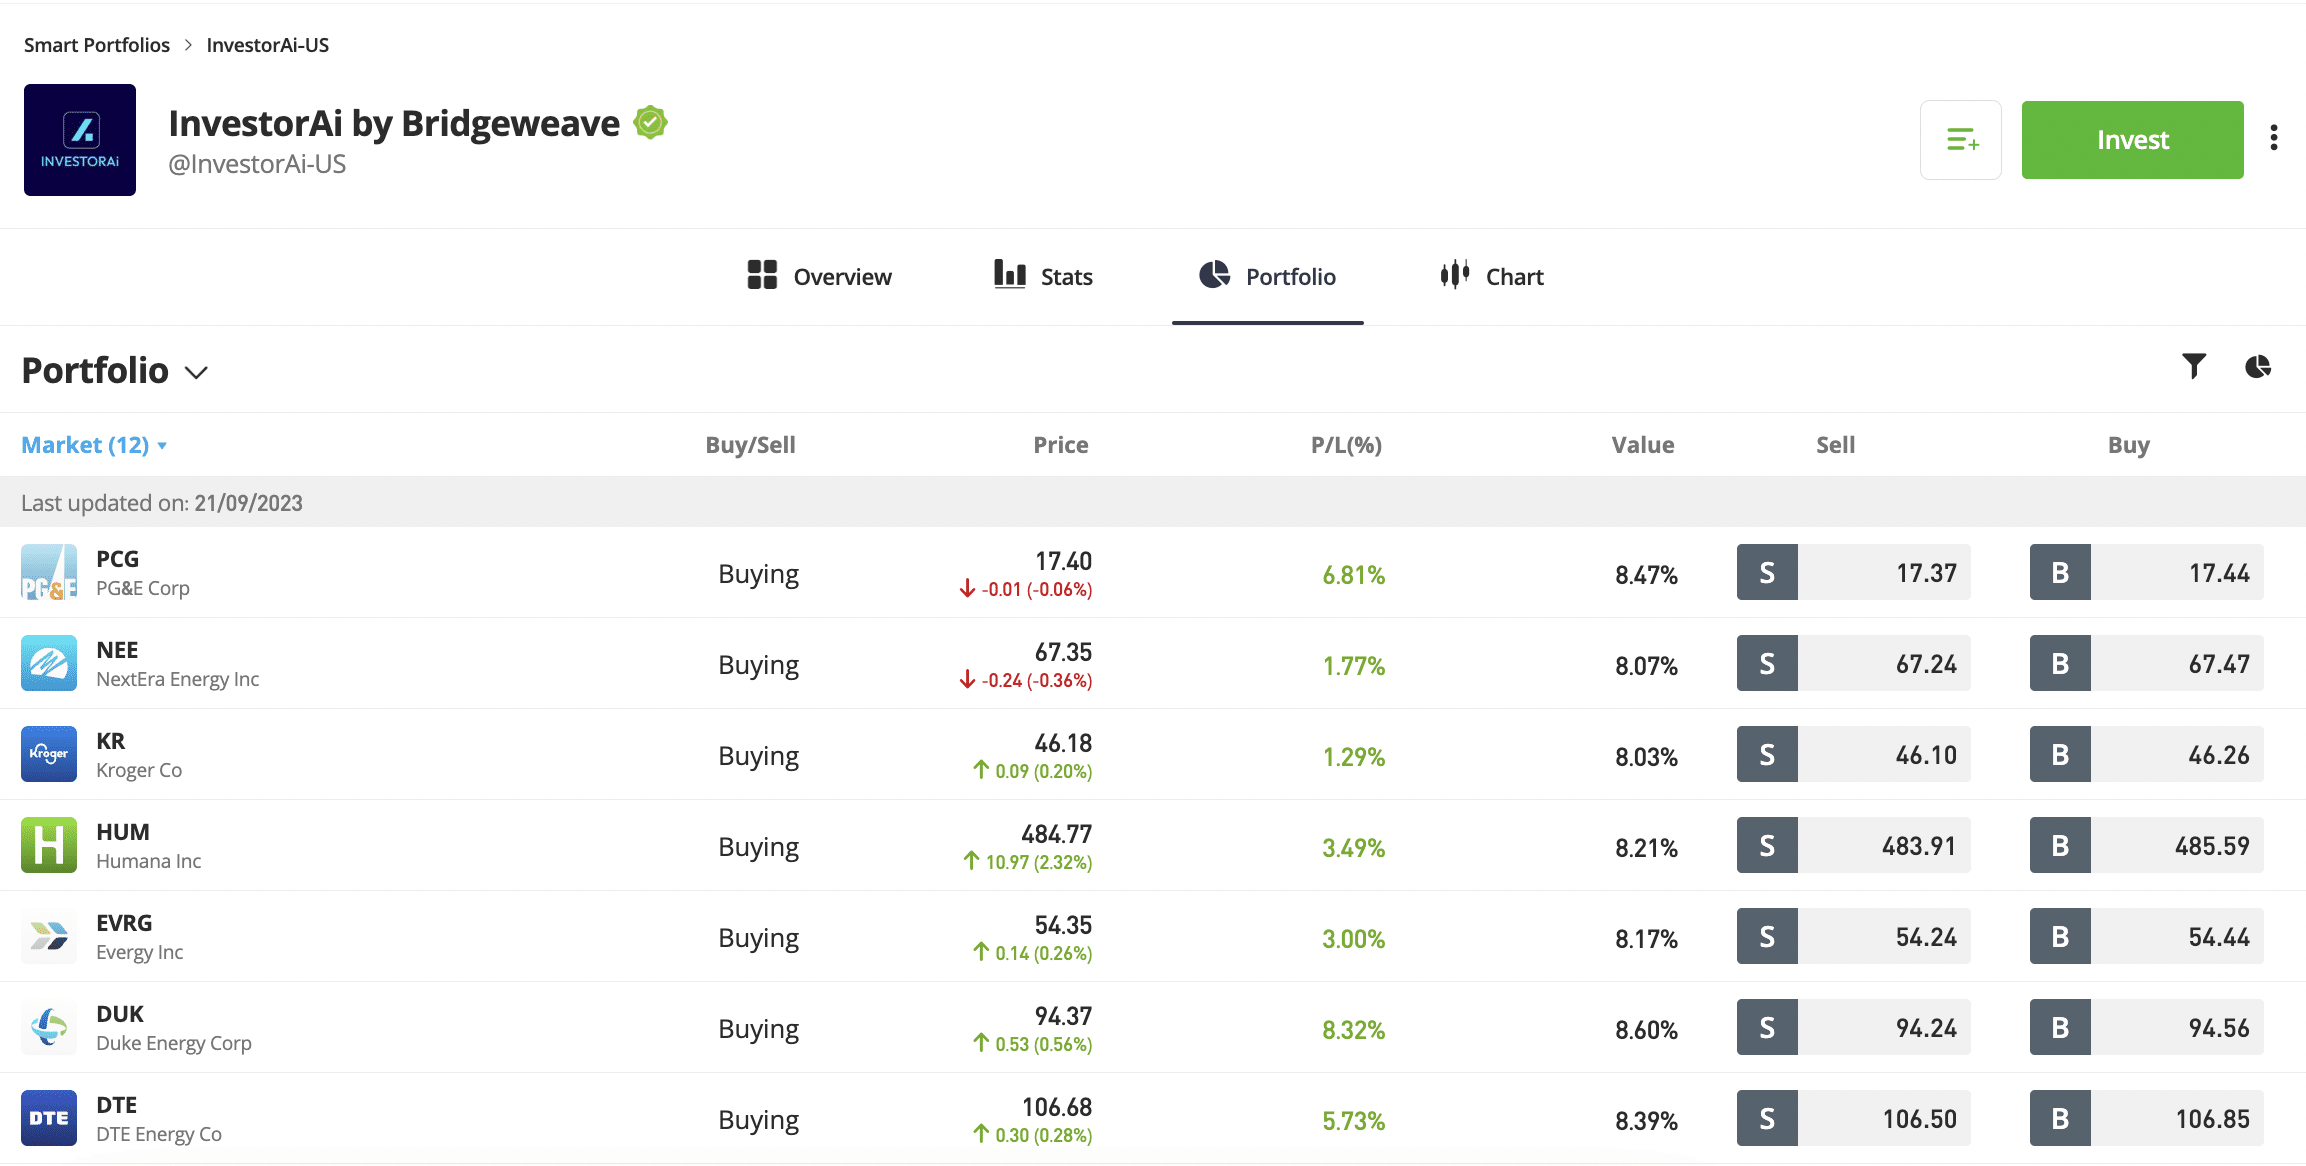Buy EVRG at 54.44
The width and height of the screenshot is (2306, 1166).
pos(2146,936)
